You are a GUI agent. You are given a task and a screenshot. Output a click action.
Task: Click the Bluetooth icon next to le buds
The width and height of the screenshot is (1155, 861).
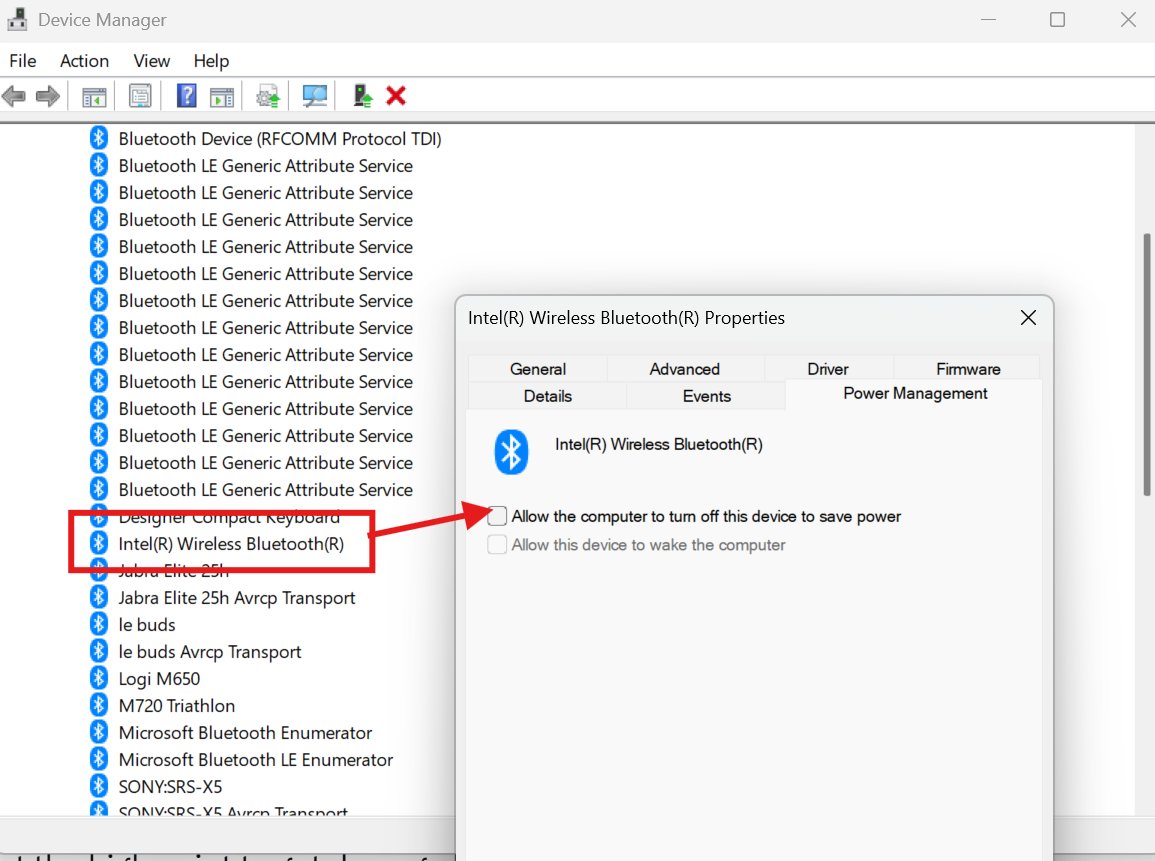[x=99, y=625]
